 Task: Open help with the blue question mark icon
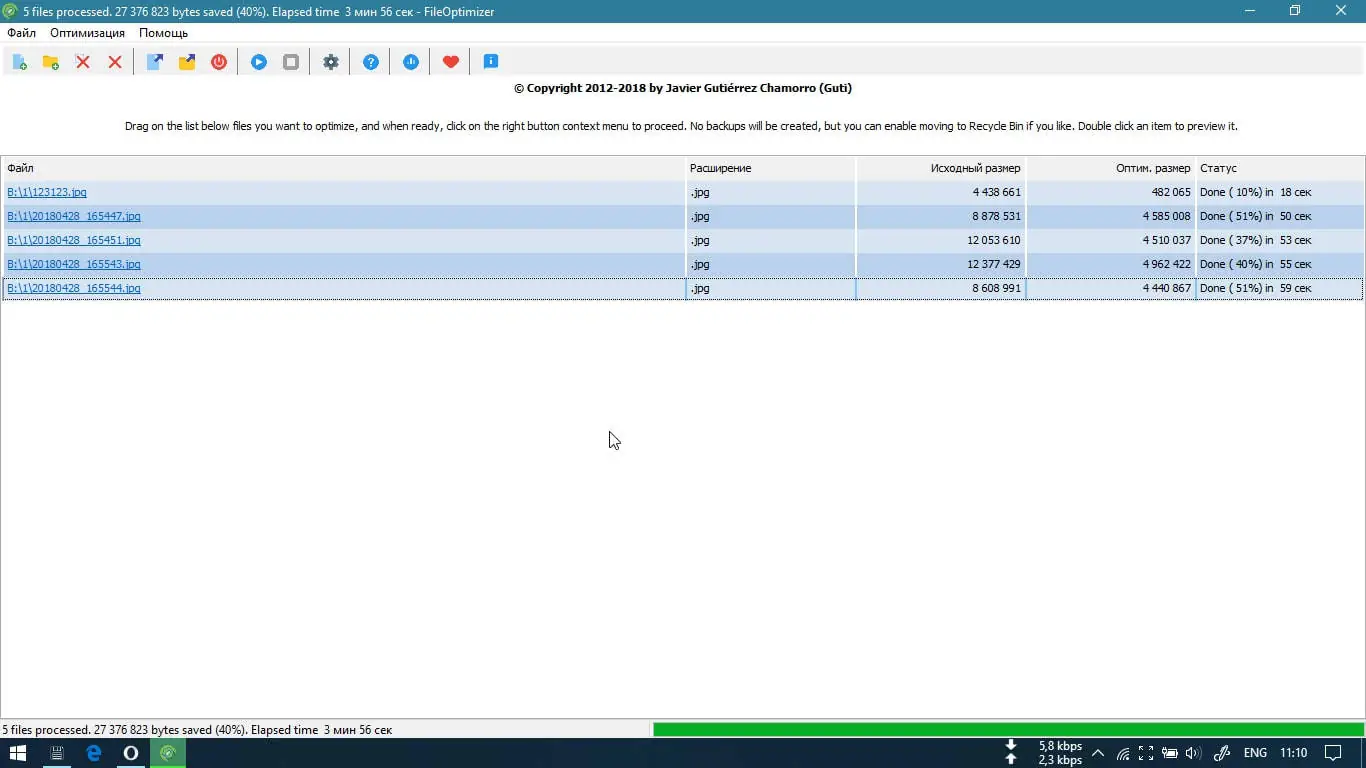pyautogui.click(x=371, y=62)
